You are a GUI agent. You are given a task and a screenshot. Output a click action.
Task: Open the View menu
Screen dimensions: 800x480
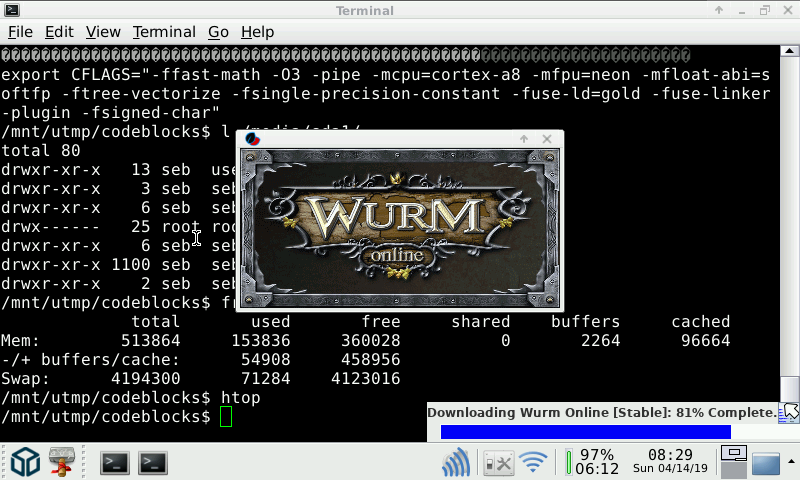[x=103, y=32]
